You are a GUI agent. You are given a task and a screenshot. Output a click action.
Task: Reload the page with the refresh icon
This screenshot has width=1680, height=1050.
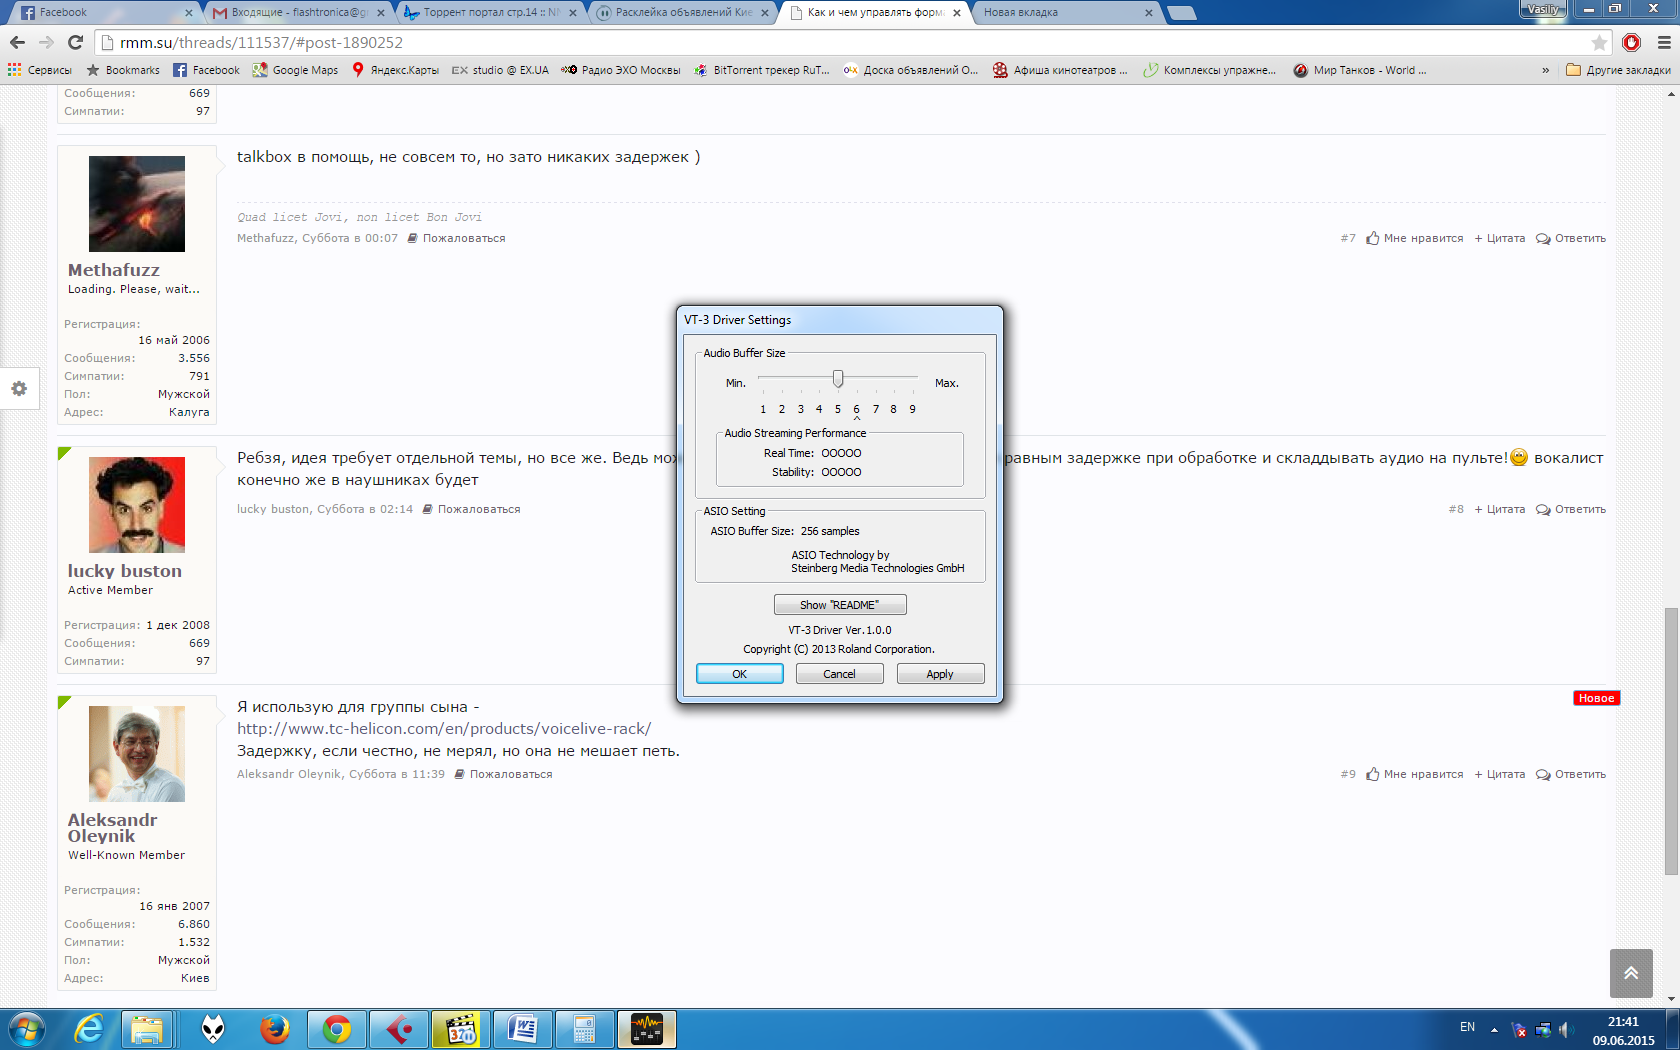tap(75, 42)
